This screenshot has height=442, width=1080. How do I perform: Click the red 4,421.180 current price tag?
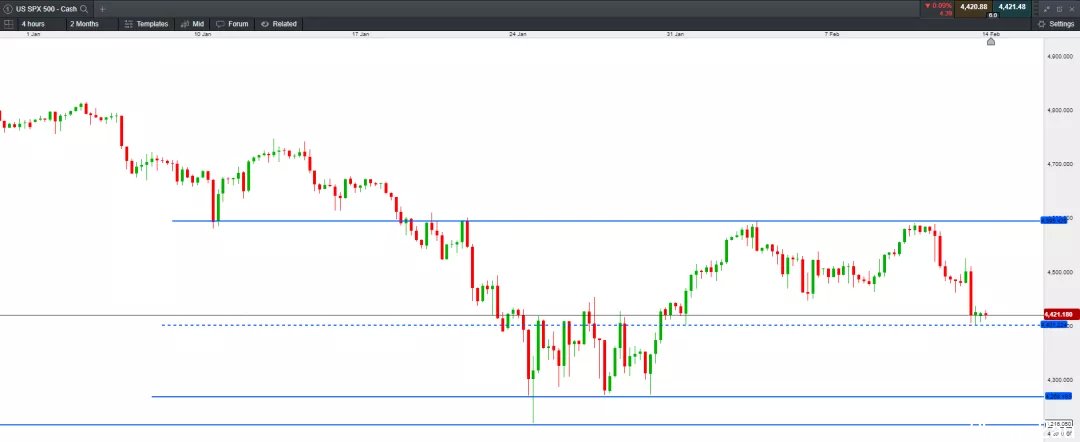[1058, 315]
